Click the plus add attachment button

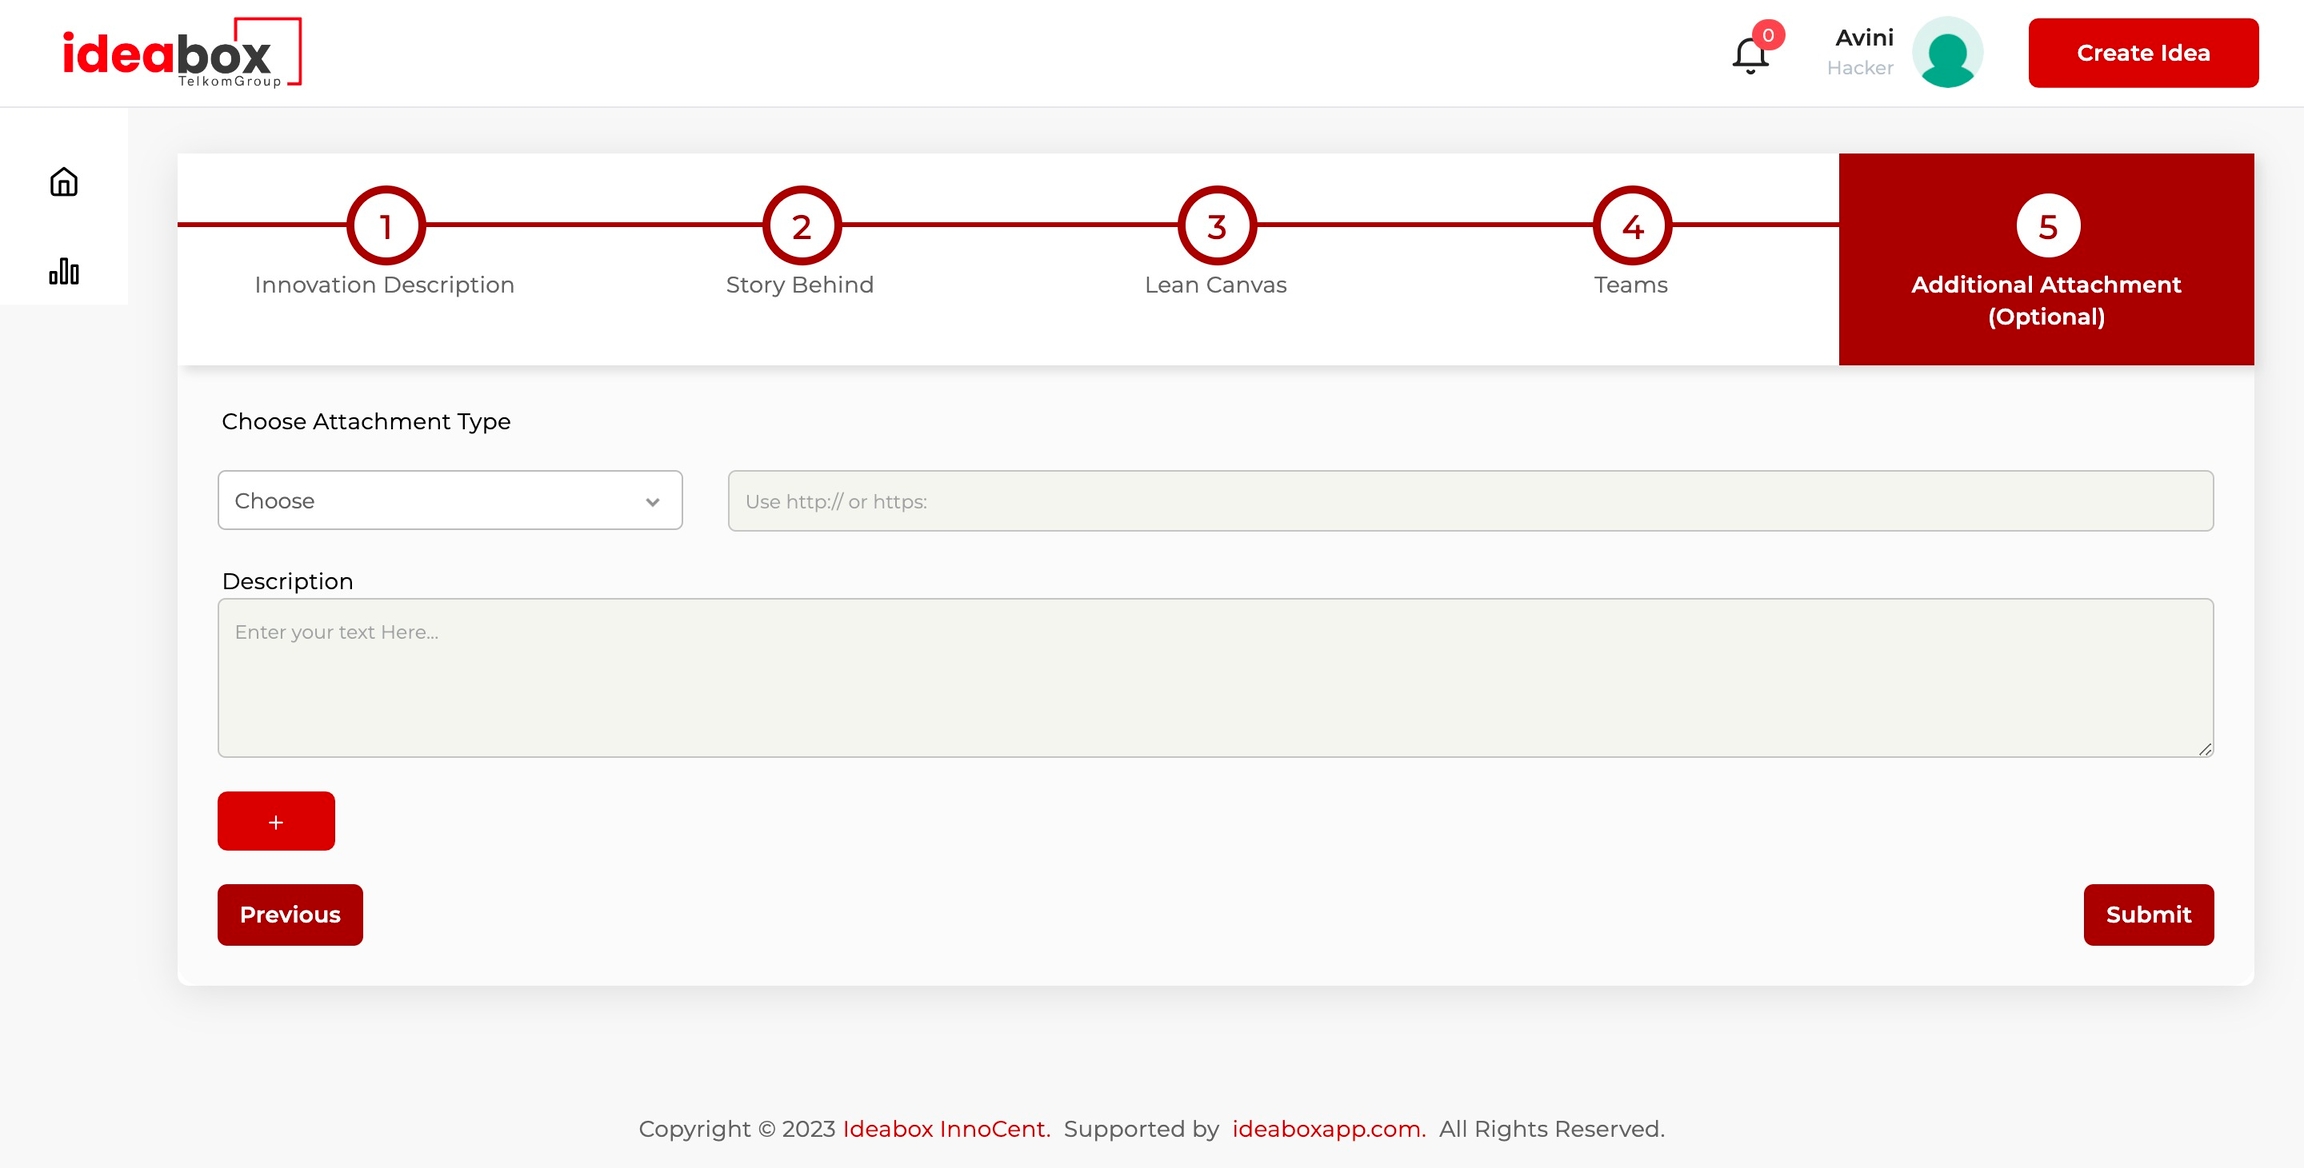coord(276,821)
